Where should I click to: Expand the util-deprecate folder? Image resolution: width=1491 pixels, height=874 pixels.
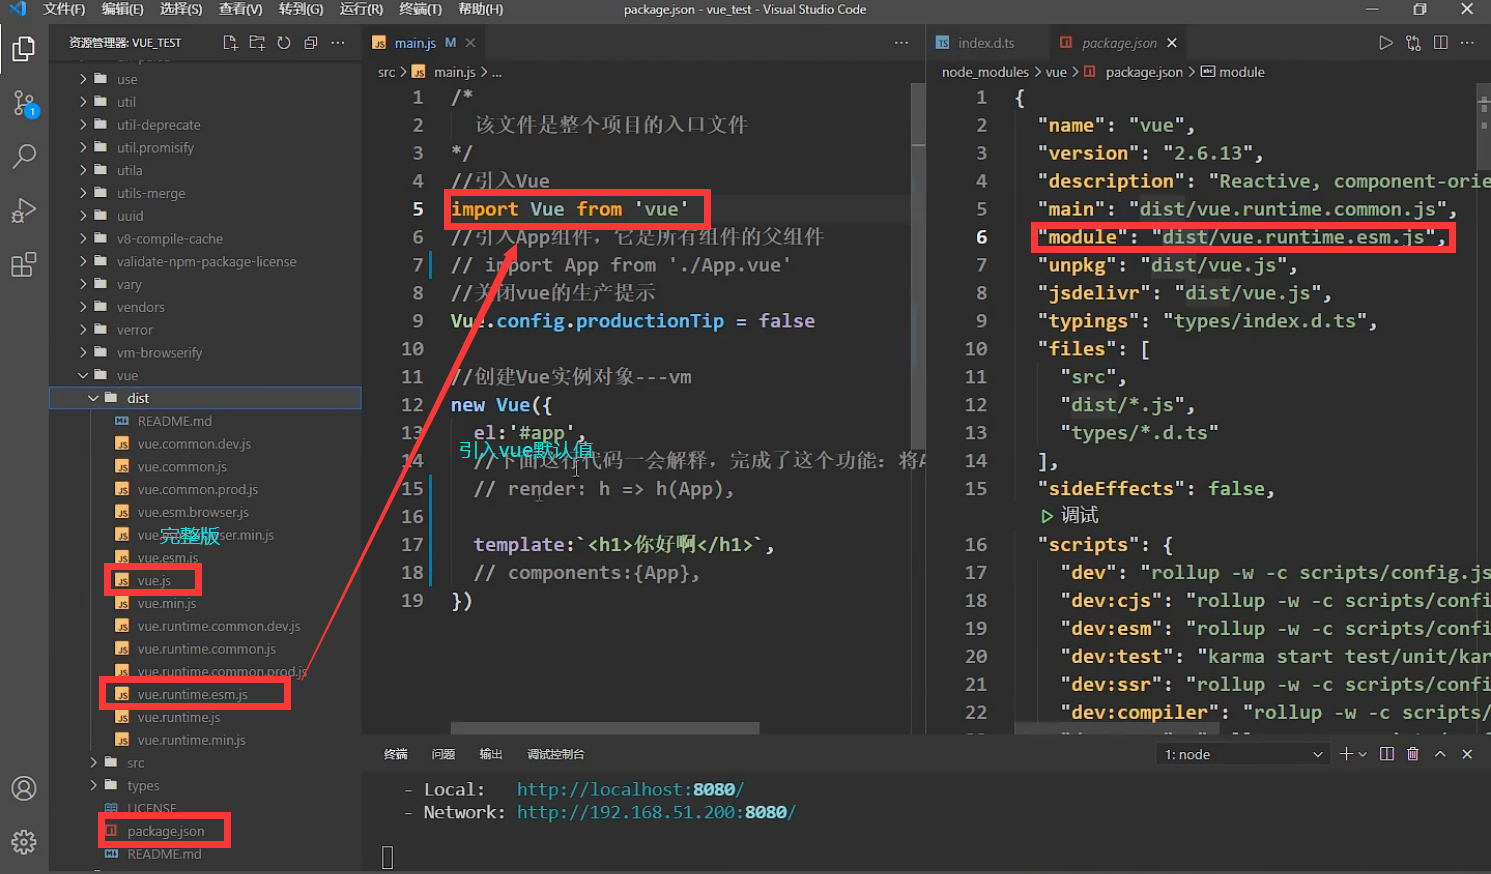pyautogui.click(x=83, y=125)
